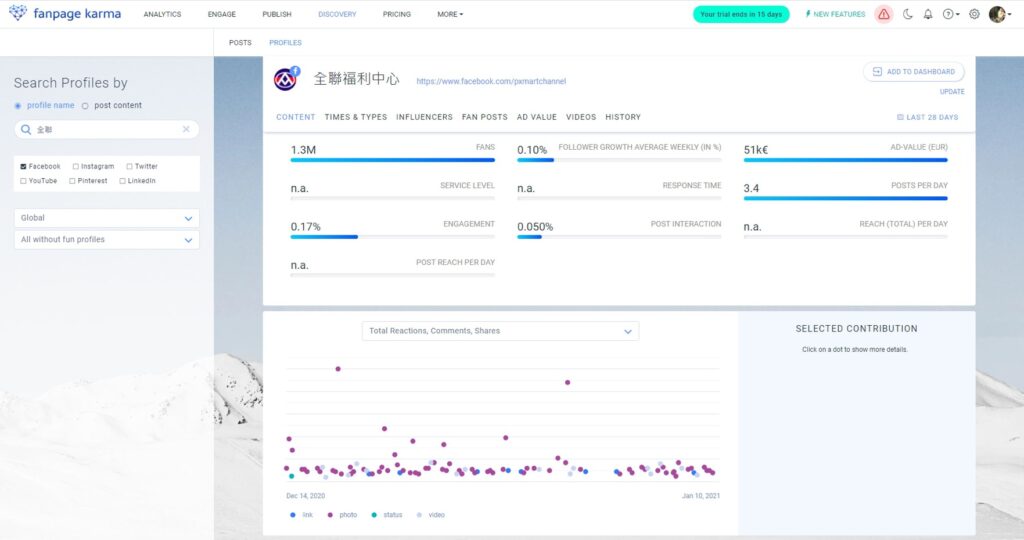The height and width of the screenshot is (540, 1024).
Task: Click the user avatar picture
Action: coord(997,14)
